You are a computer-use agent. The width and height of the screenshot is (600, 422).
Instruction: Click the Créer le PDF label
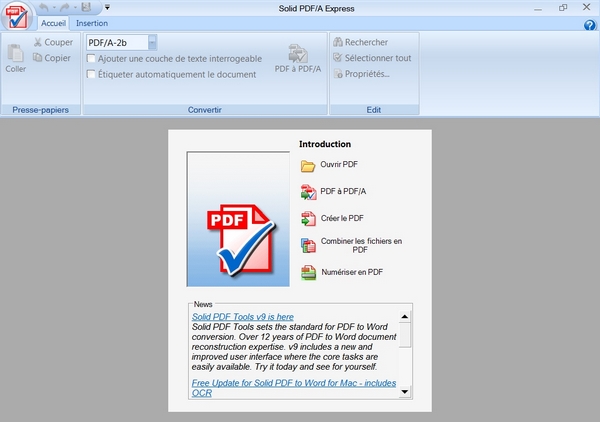(342, 218)
